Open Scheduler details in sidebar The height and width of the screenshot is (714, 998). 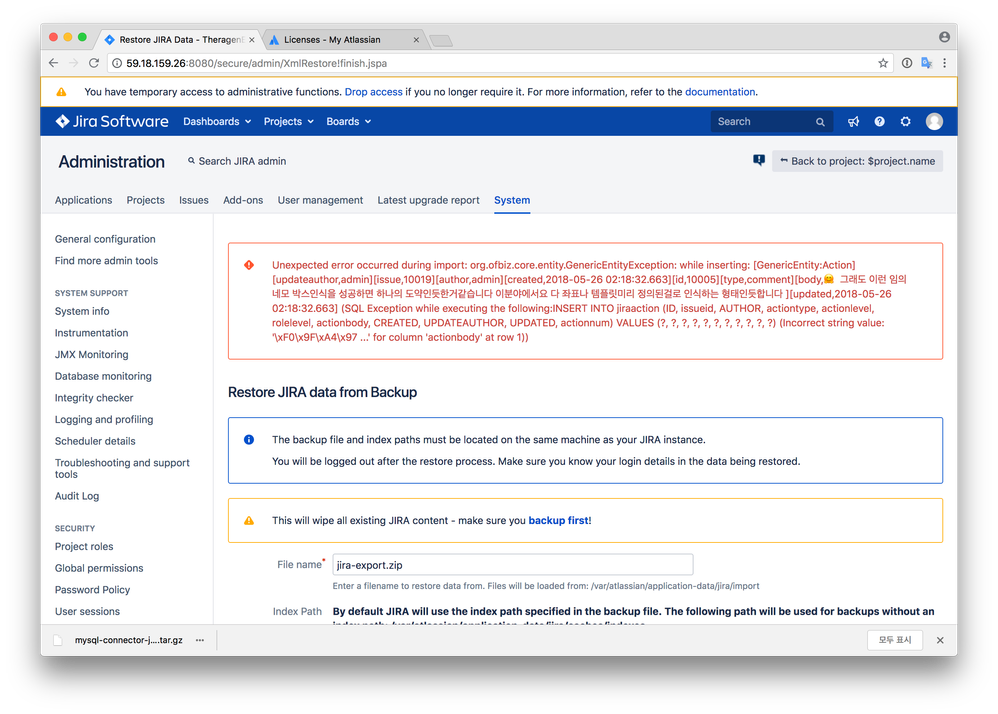(x=95, y=441)
